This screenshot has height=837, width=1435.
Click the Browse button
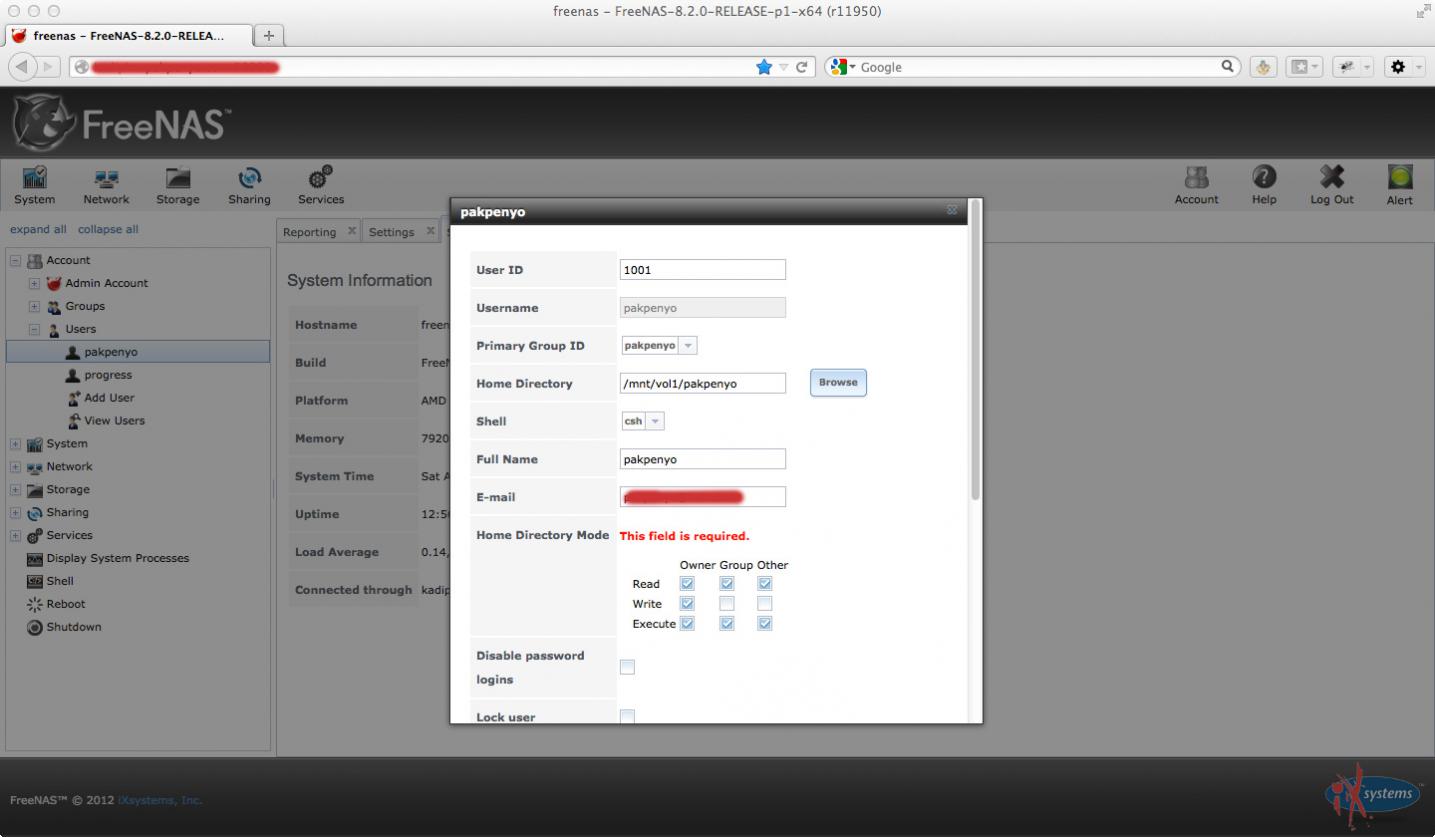tap(838, 383)
